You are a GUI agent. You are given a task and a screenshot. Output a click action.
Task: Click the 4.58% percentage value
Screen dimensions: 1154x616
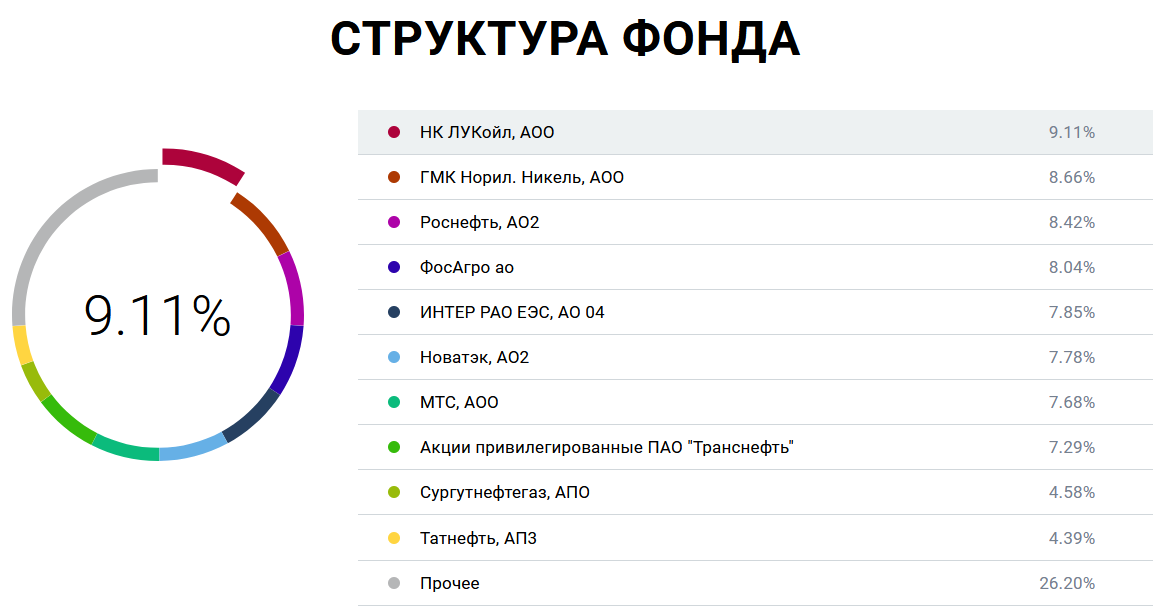tap(1072, 492)
